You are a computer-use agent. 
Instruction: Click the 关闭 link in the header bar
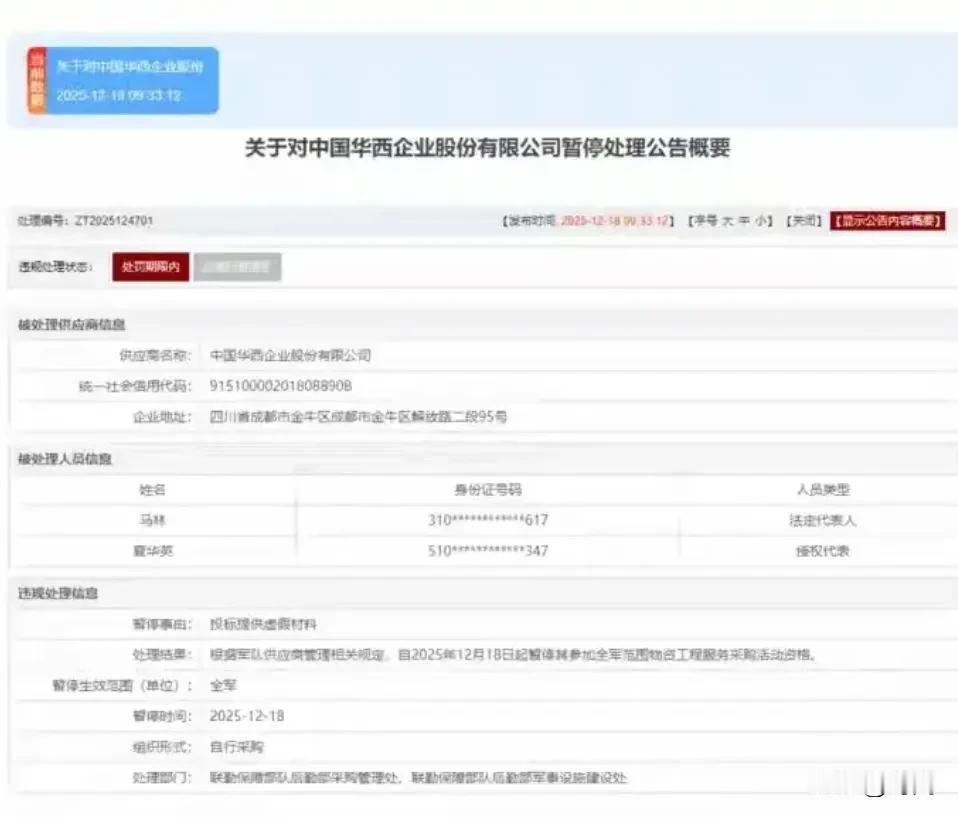click(804, 221)
